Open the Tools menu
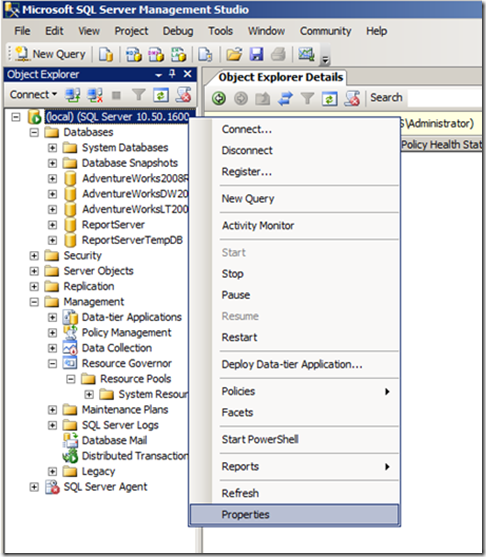Image resolution: width=486 pixels, height=557 pixels. coord(220,31)
